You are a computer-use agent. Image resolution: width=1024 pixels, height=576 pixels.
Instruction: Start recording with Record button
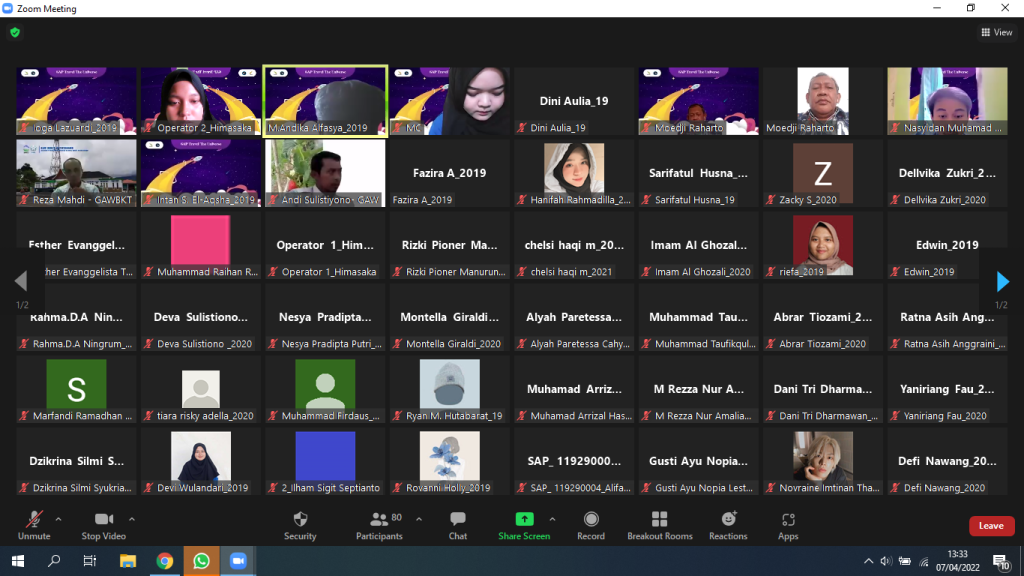coord(591,525)
